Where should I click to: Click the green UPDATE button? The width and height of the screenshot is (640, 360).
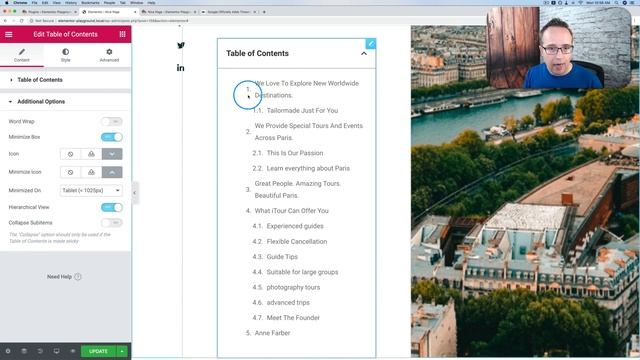pyautogui.click(x=98, y=351)
